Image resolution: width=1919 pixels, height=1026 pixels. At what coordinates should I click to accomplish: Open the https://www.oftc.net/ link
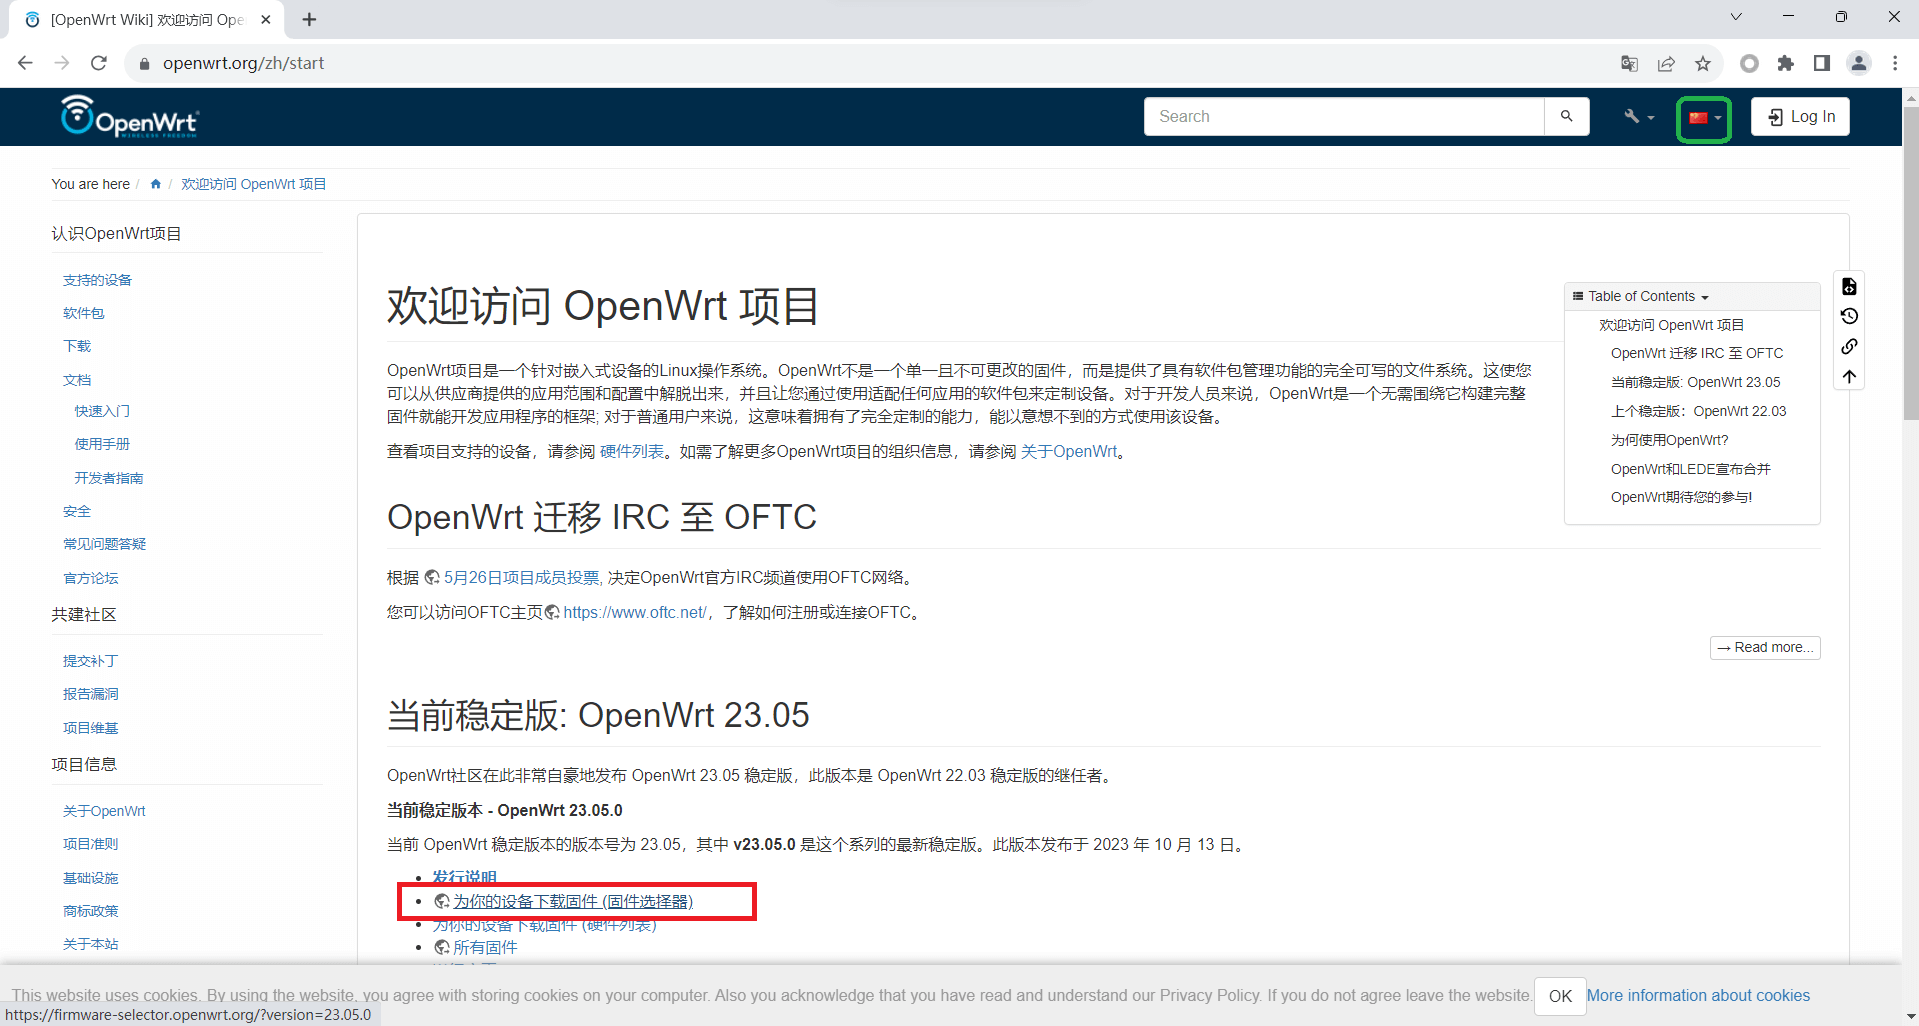(634, 612)
